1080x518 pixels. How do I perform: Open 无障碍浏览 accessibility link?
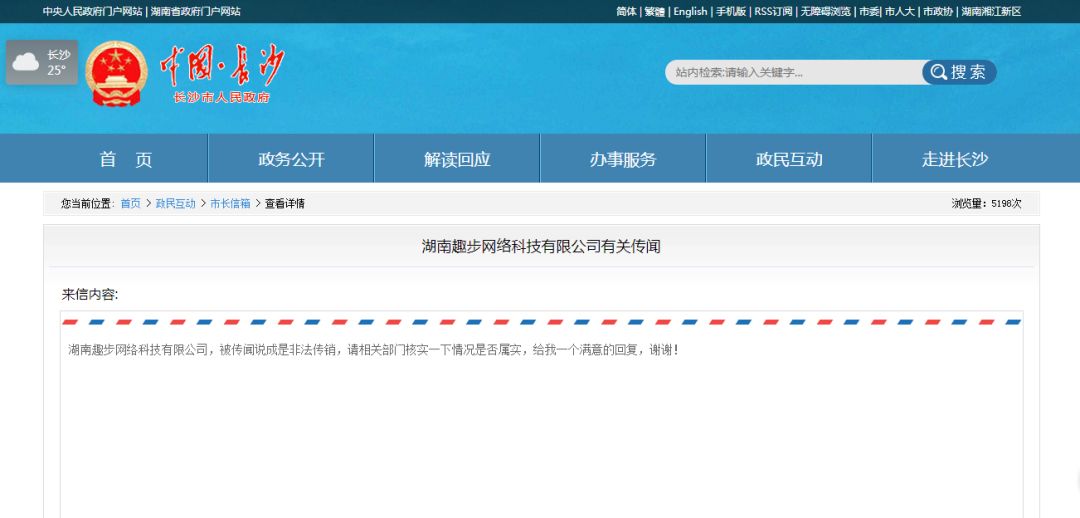(x=825, y=11)
